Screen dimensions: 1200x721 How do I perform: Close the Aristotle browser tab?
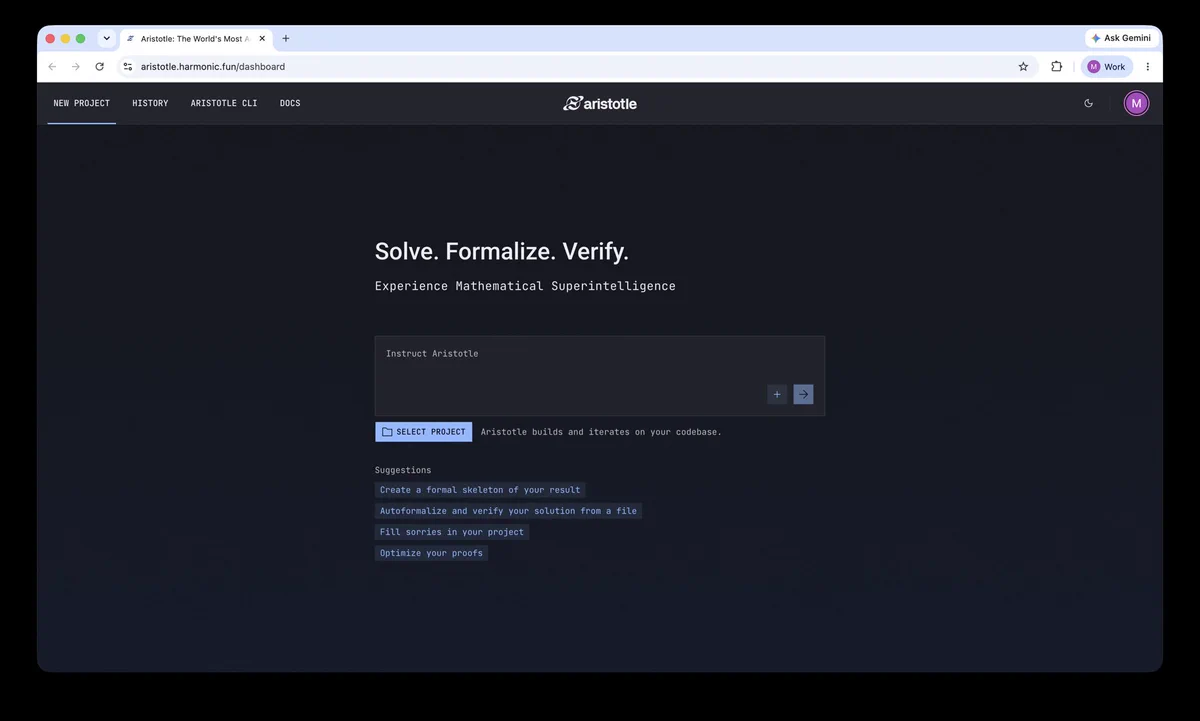click(x=261, y=38)
